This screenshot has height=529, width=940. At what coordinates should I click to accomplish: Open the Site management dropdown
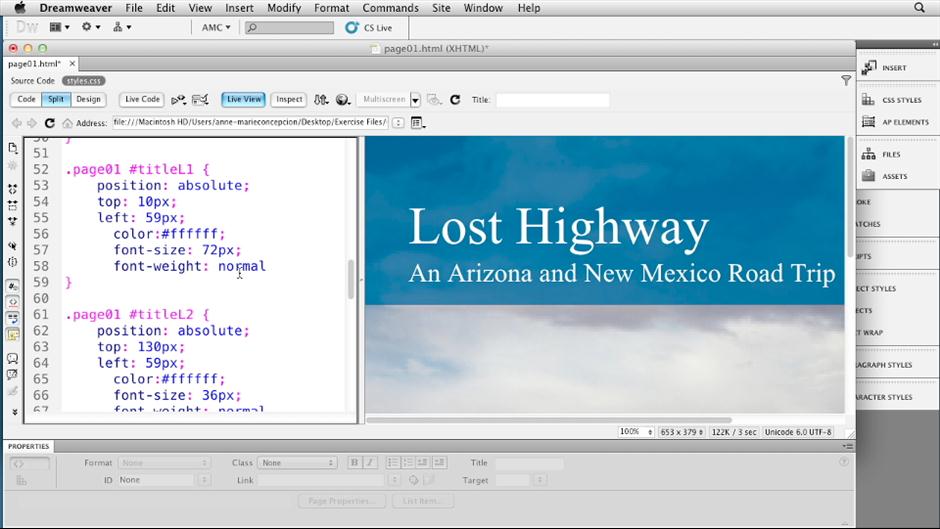[x=122, y=27]
